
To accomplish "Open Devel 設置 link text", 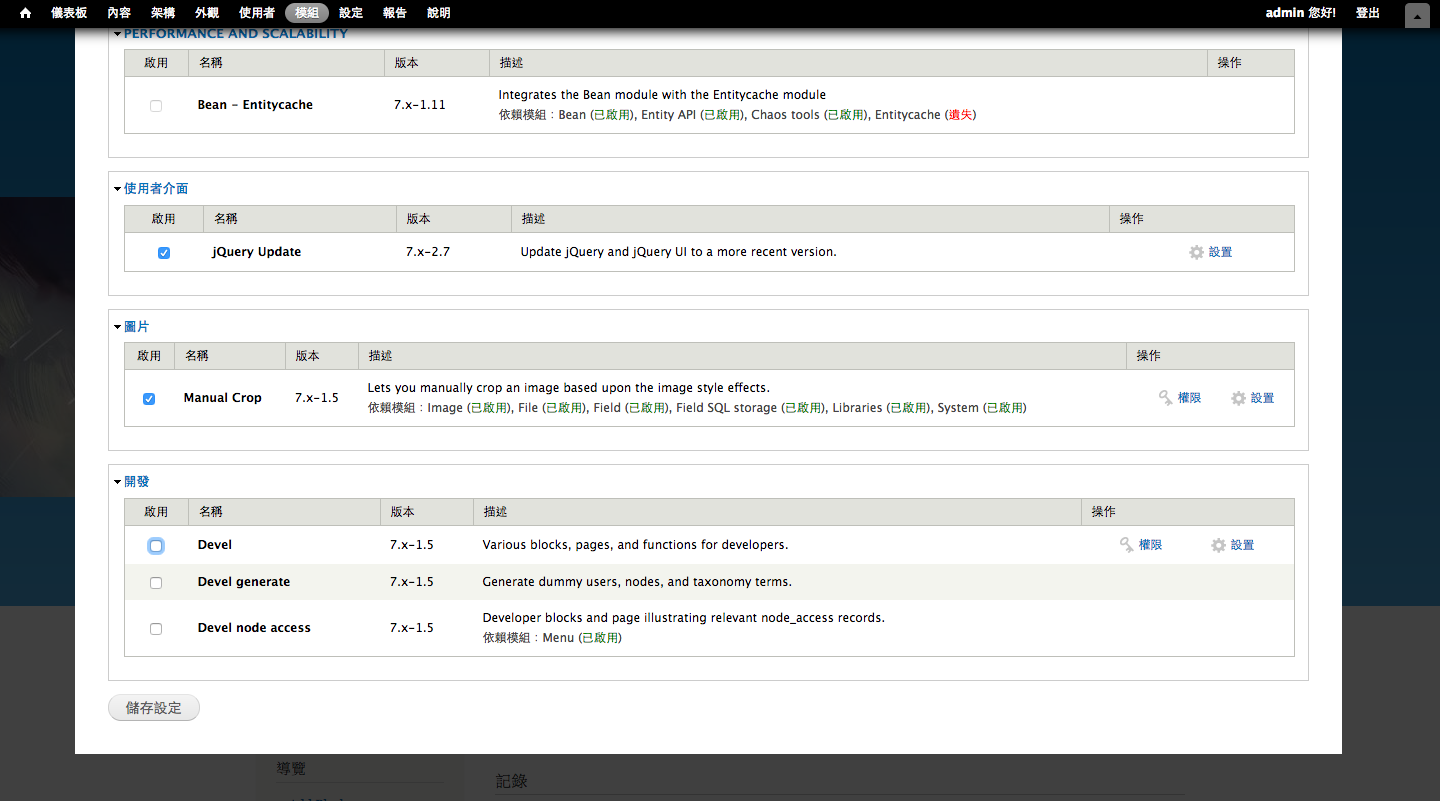I will [1242, 545].
